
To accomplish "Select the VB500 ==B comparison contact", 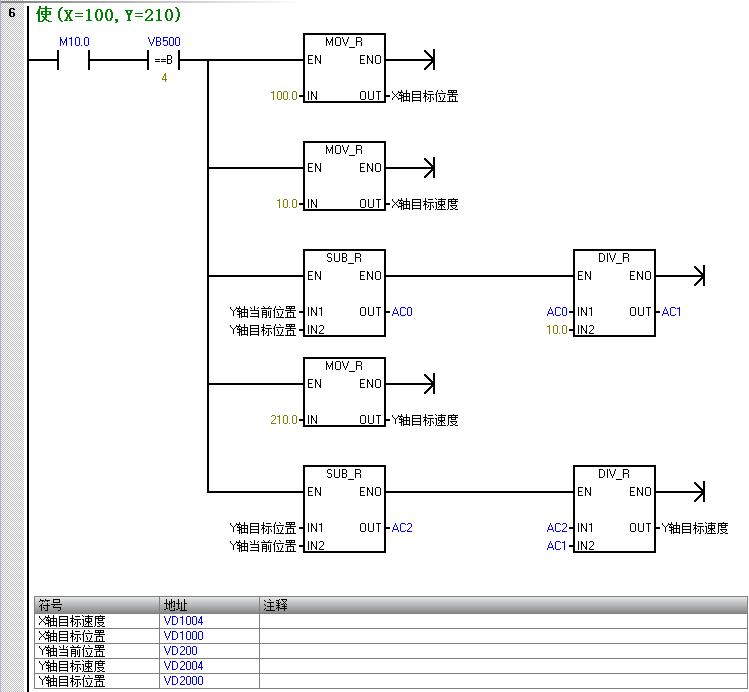I will coord(164,60).
